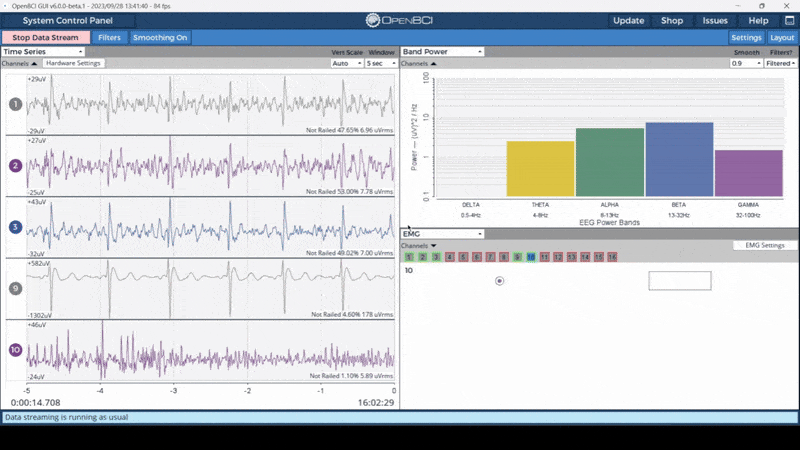Open the console window icon
The image size is (800, 450).
[789, 20]
